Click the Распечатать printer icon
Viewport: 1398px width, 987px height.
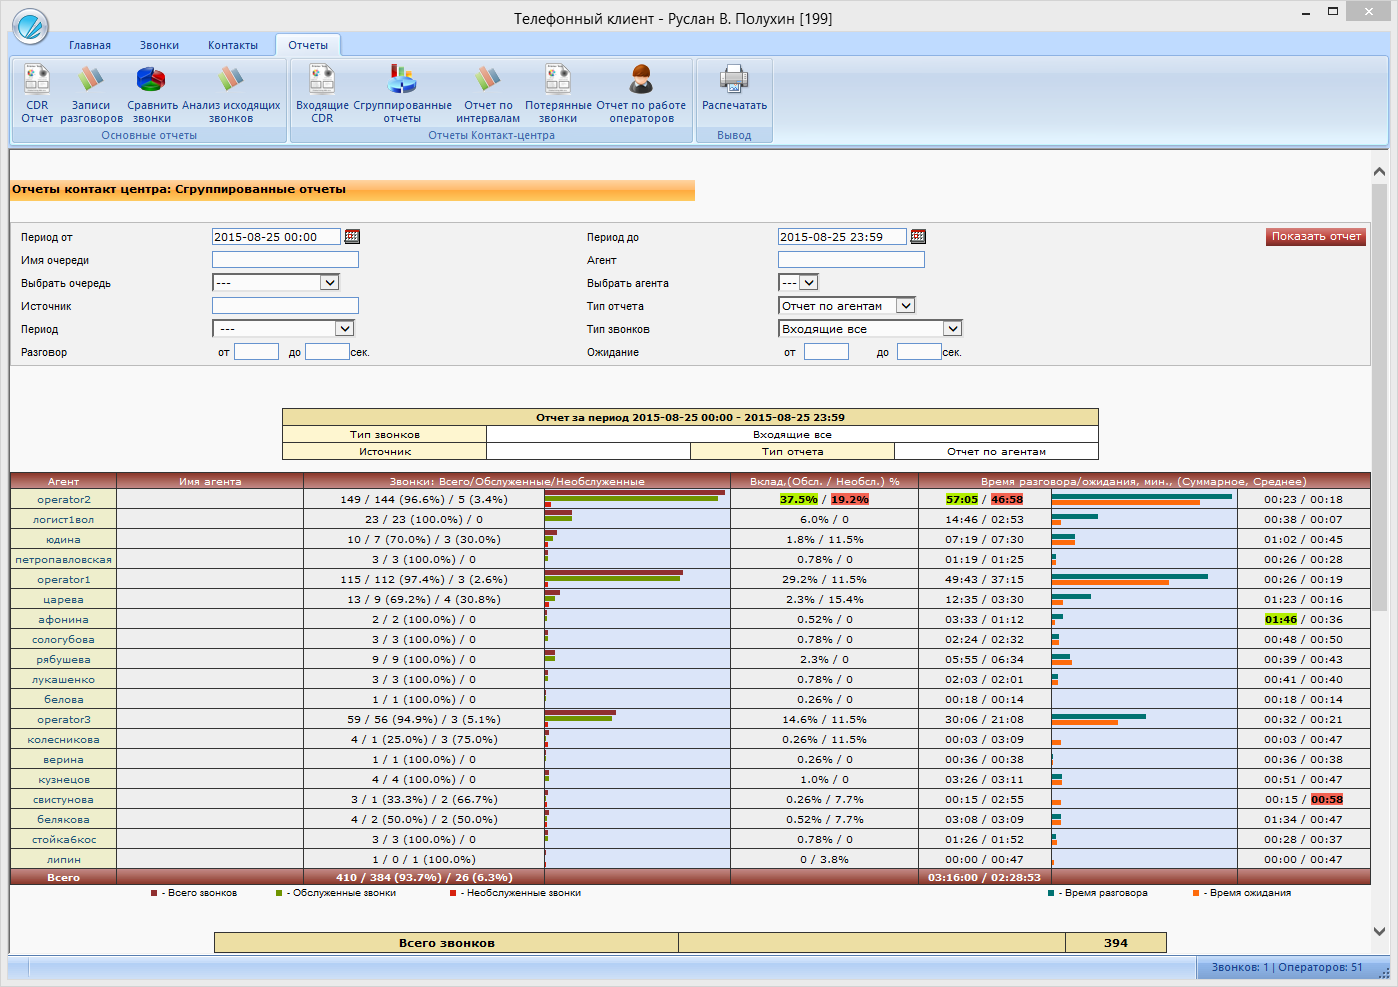734,80
